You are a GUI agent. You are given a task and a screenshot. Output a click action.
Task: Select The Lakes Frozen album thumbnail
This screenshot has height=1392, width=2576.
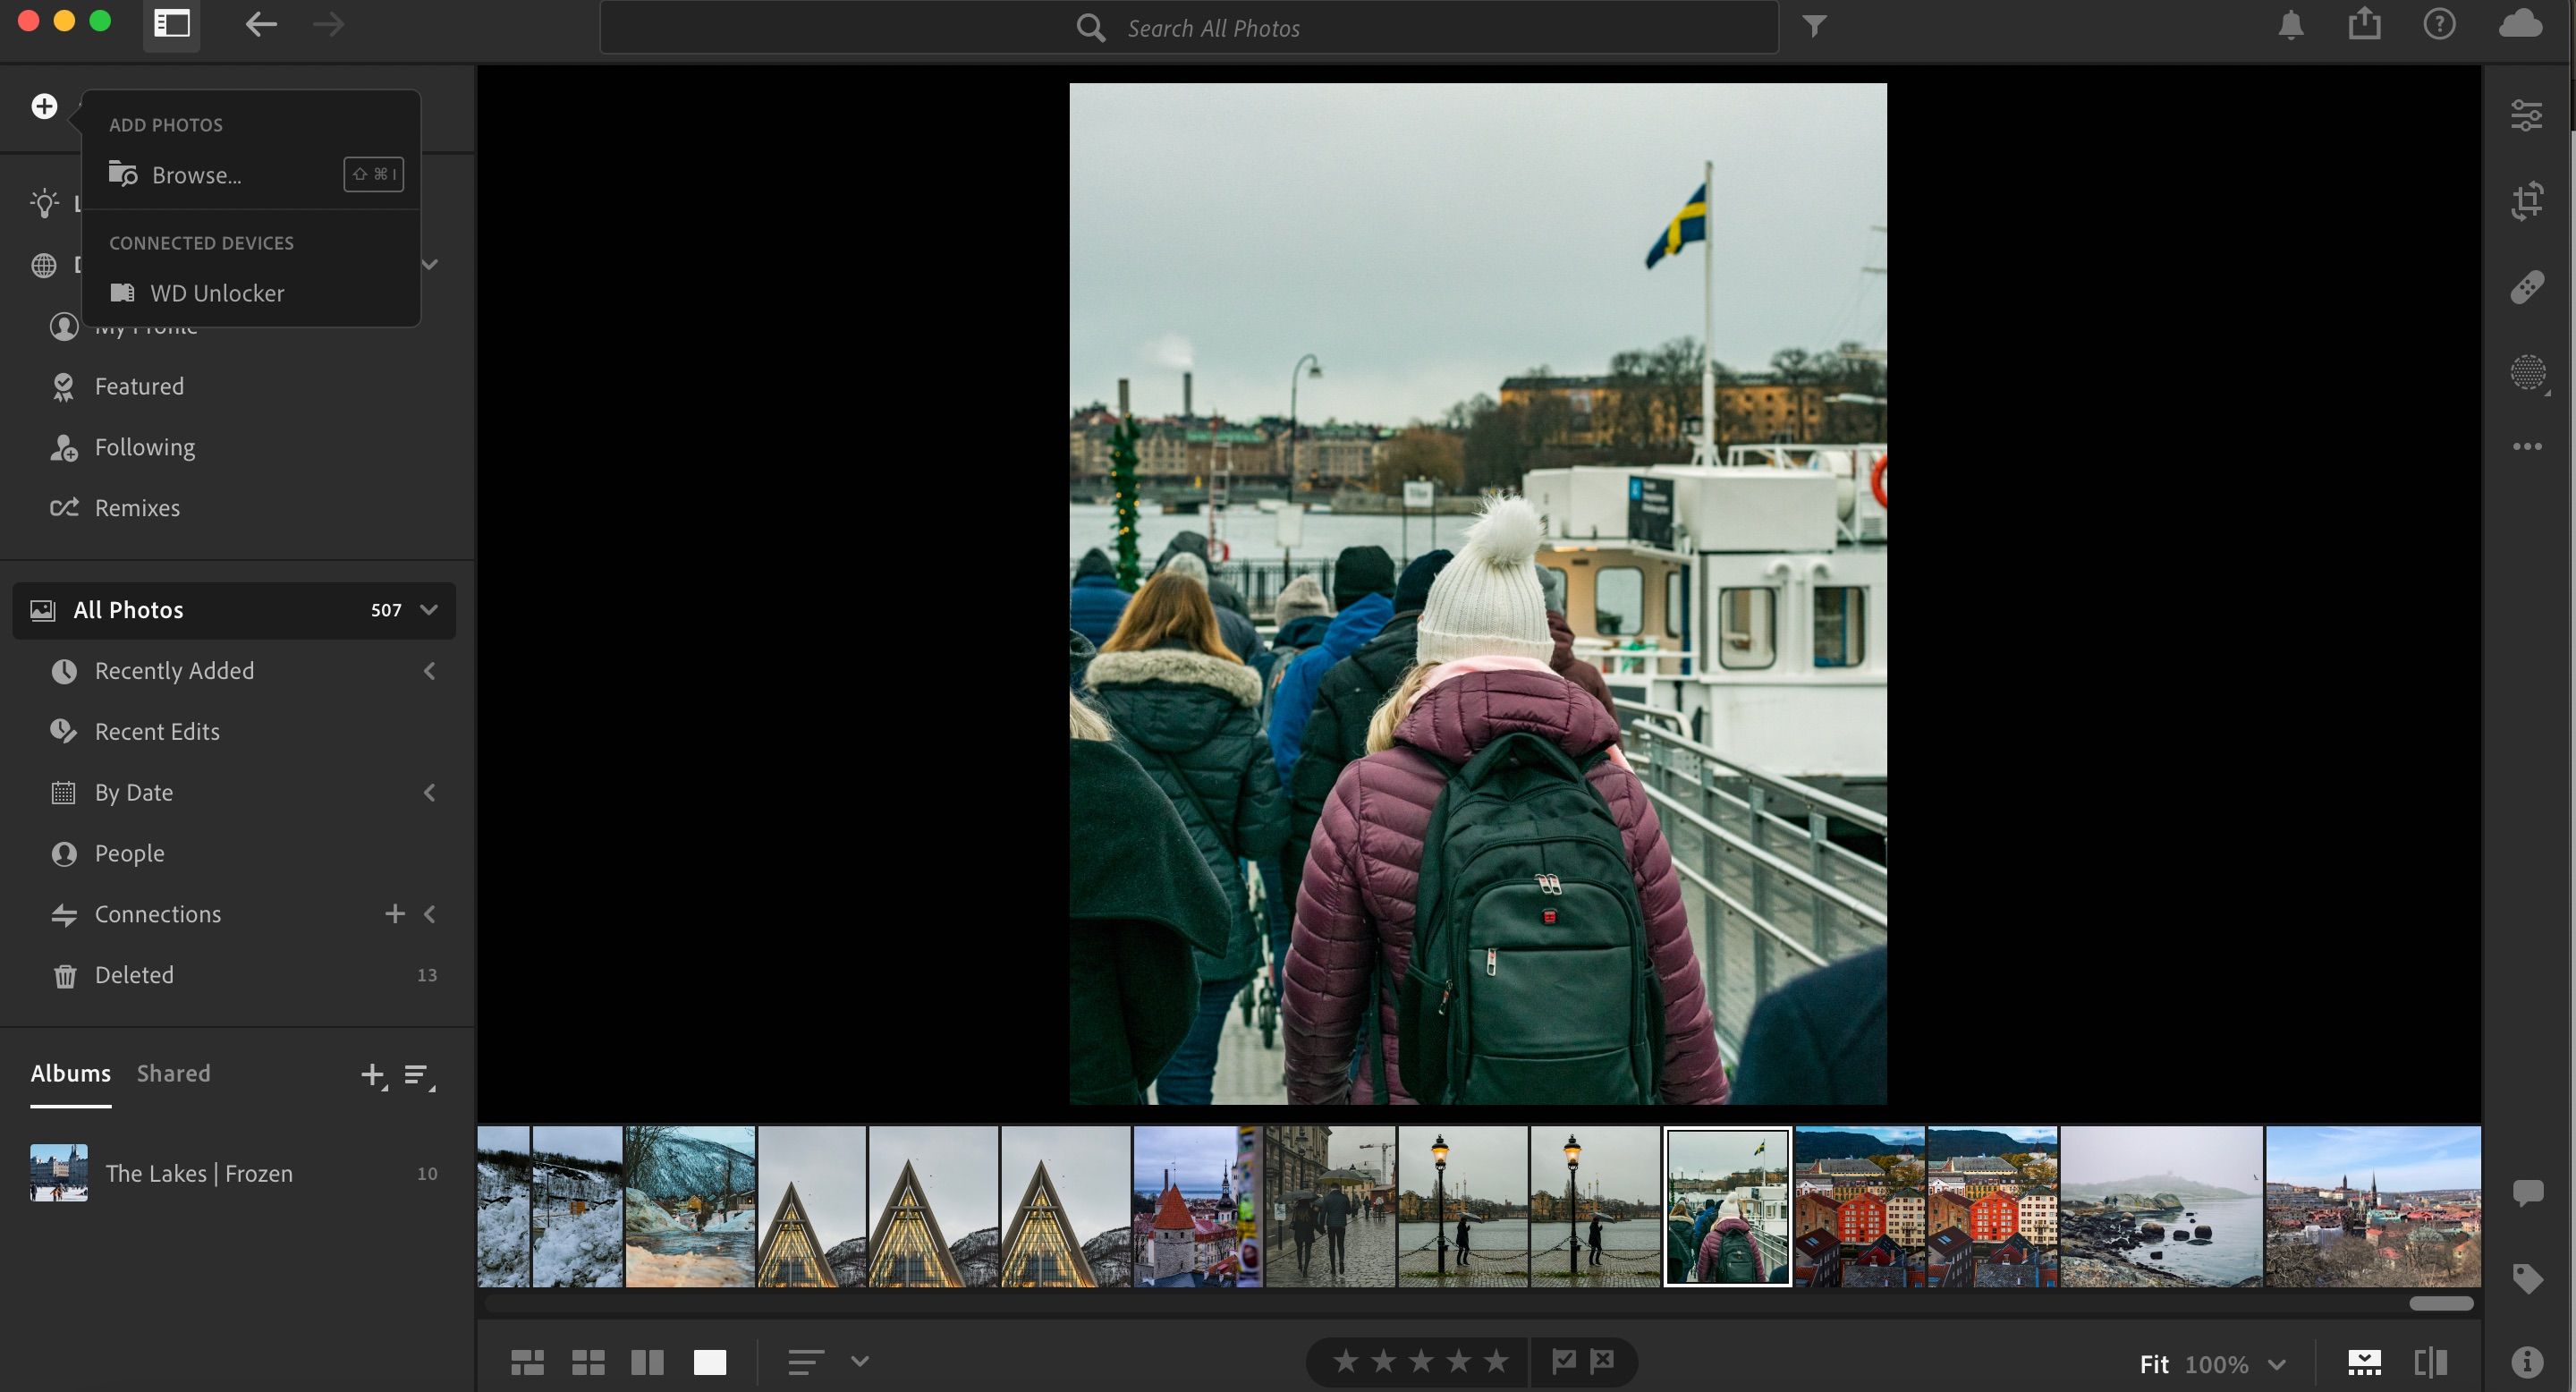[58, 1172]
